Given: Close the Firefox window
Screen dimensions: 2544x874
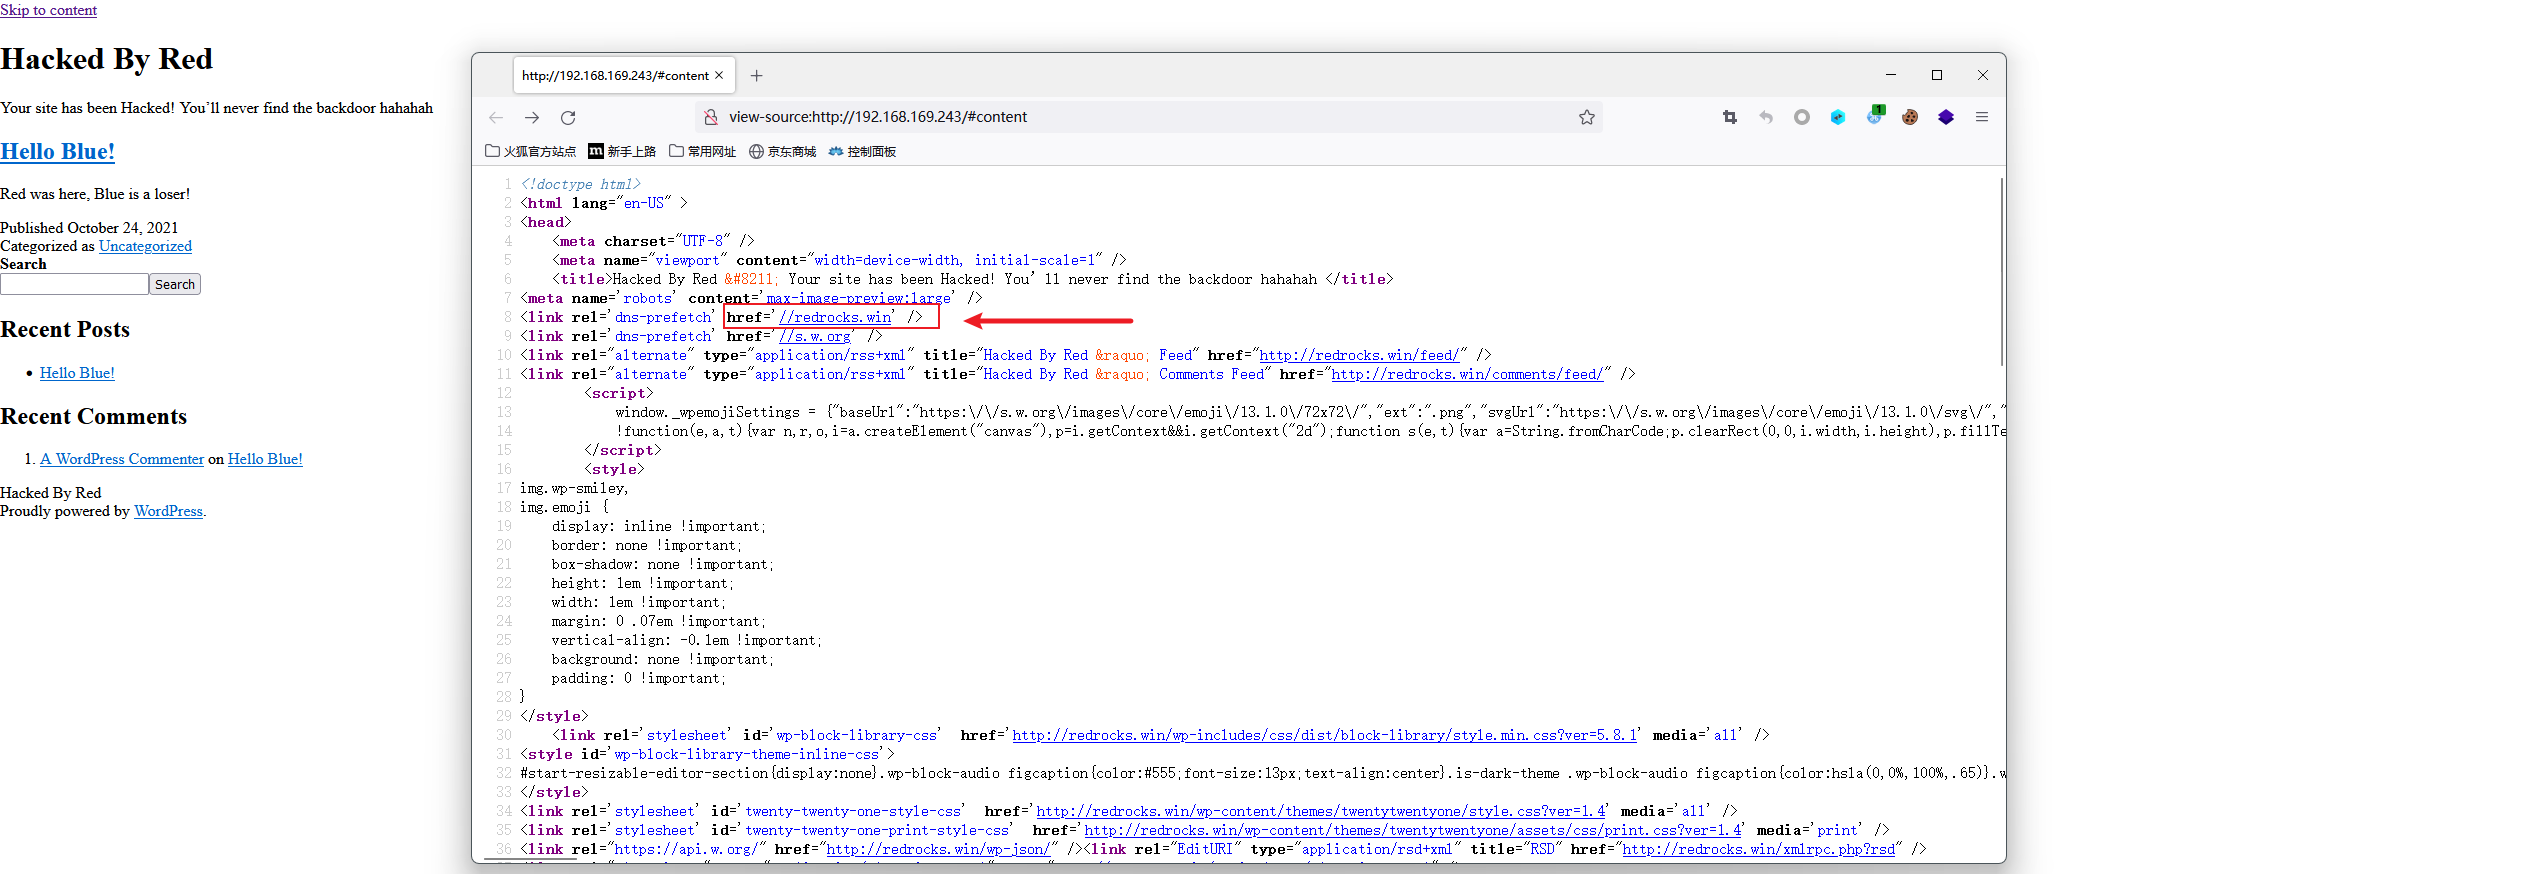Looking at the screenshot, I should (x=1983, y=75).
